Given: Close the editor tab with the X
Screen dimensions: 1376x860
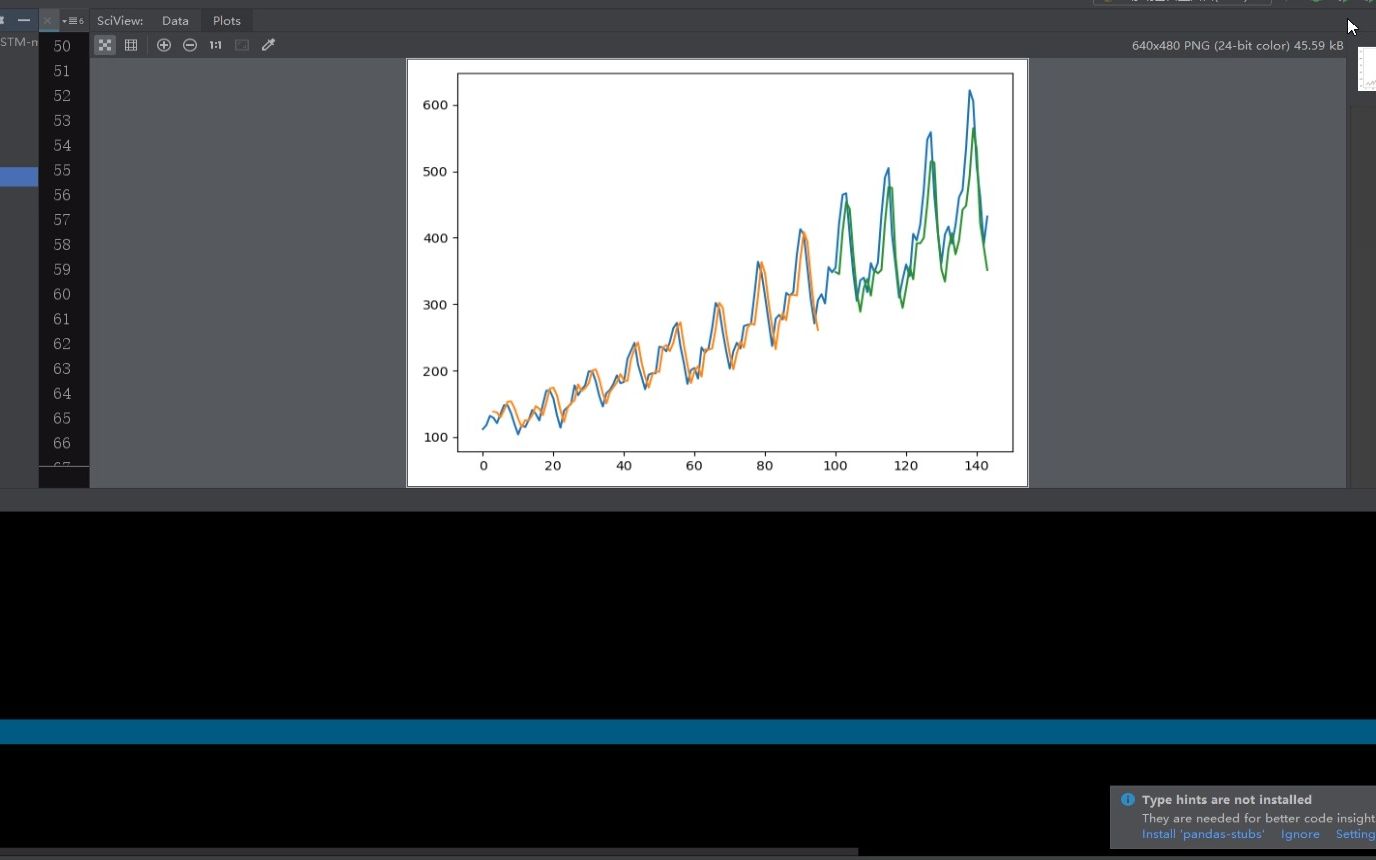Looking at the screenshot, I should [x=47, y=21].
